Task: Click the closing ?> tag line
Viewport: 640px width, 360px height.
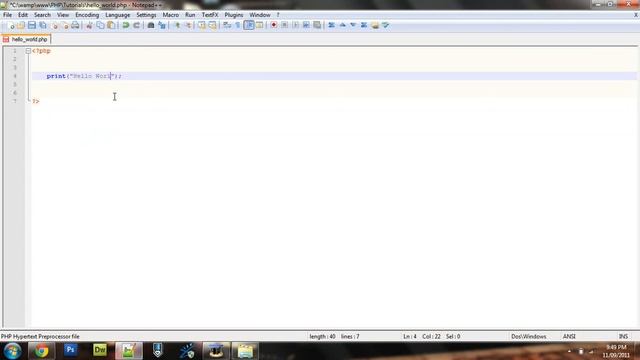Action: click(x=36, y=101)
